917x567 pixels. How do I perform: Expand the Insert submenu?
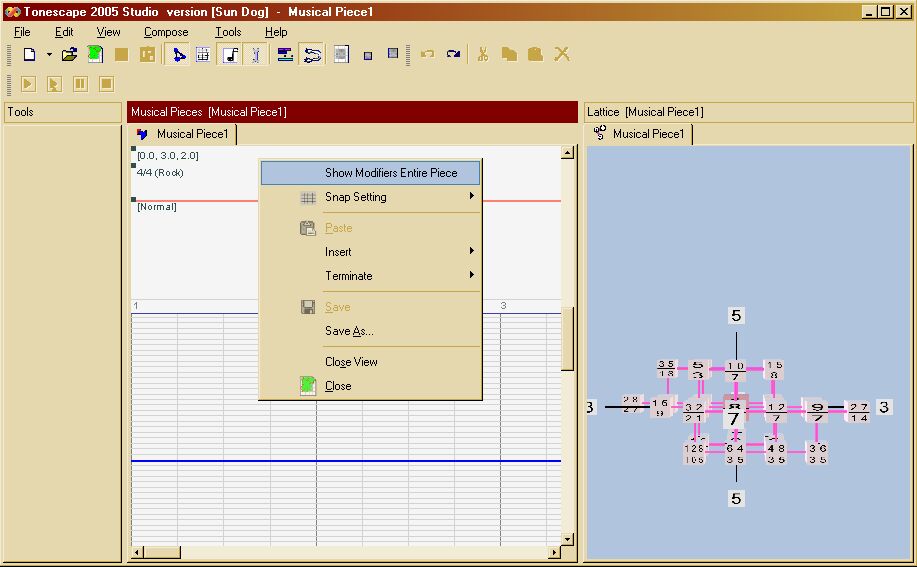click(x=370, y=252)
